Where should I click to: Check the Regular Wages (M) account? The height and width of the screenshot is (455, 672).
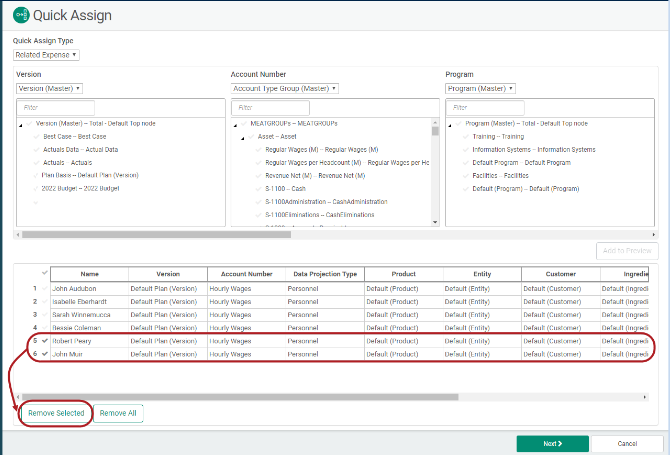tap(258, 150)
